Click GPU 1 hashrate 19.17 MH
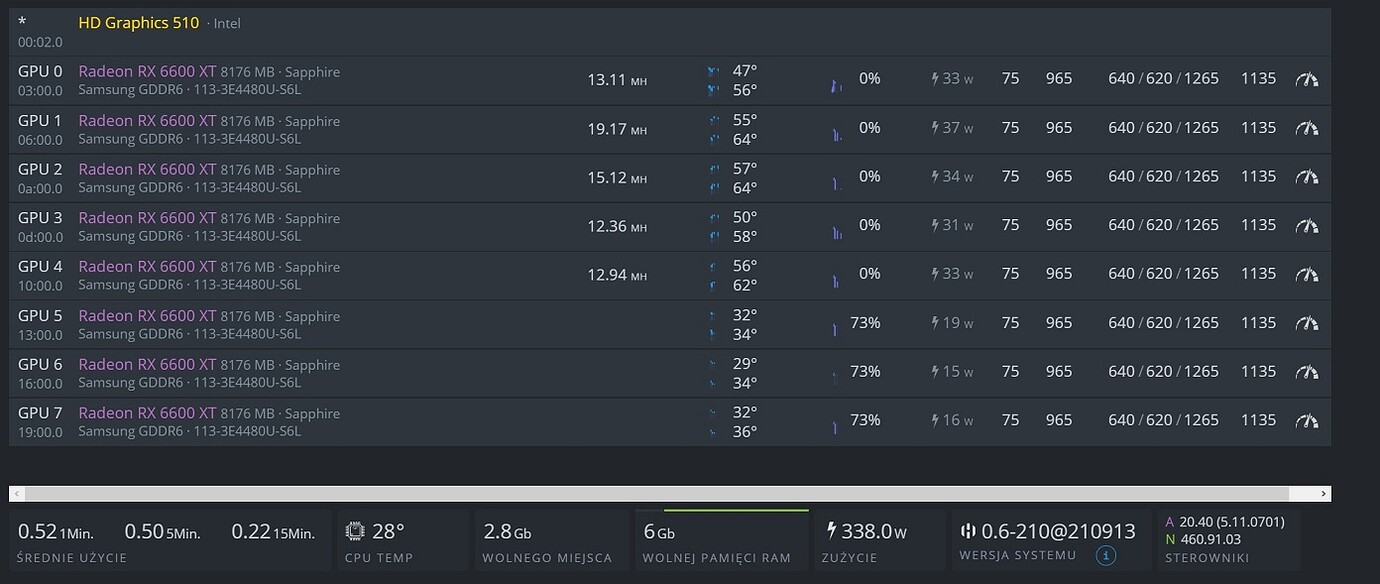The height and width of the screenshot is (584, 1380). pos(616,128)
